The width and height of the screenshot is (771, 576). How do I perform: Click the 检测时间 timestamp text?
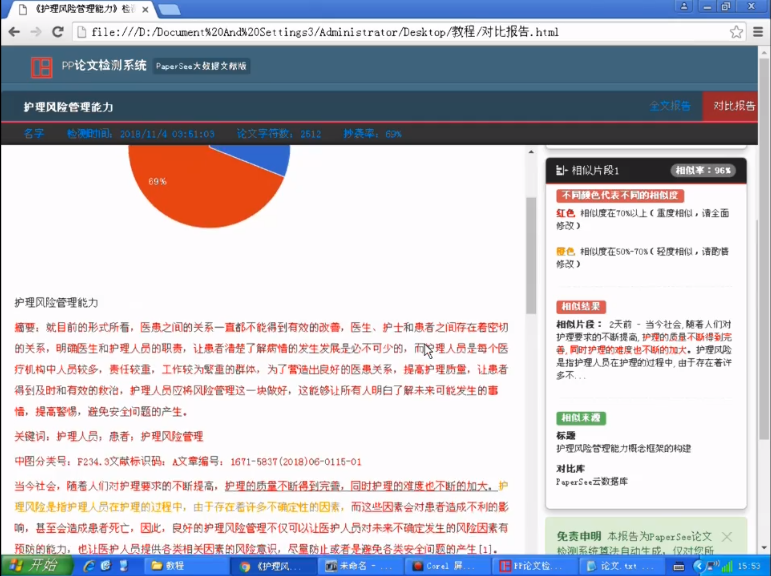[141, 134]
